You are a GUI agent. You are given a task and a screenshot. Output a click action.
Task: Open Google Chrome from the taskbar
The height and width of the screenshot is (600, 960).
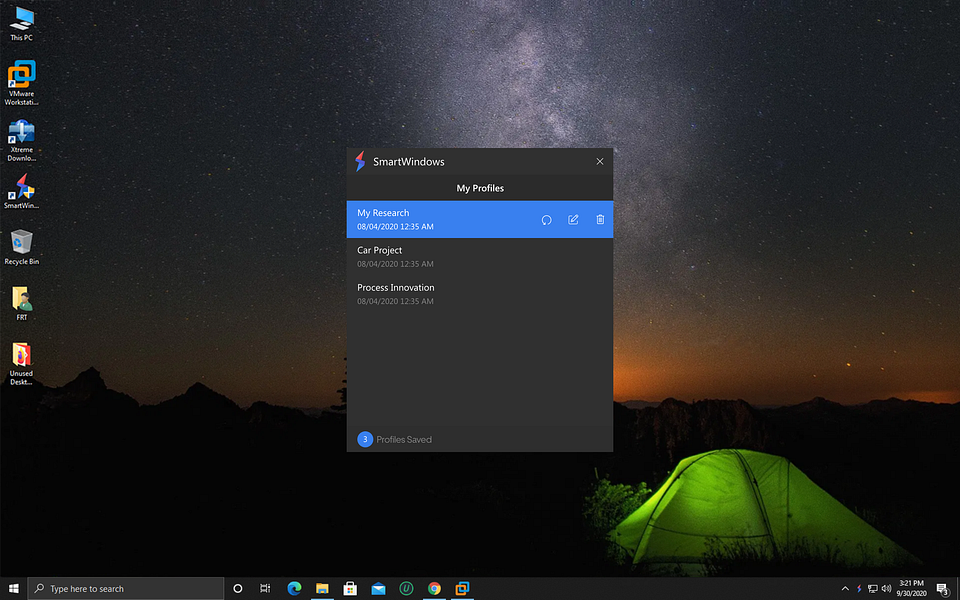(434, 588)
